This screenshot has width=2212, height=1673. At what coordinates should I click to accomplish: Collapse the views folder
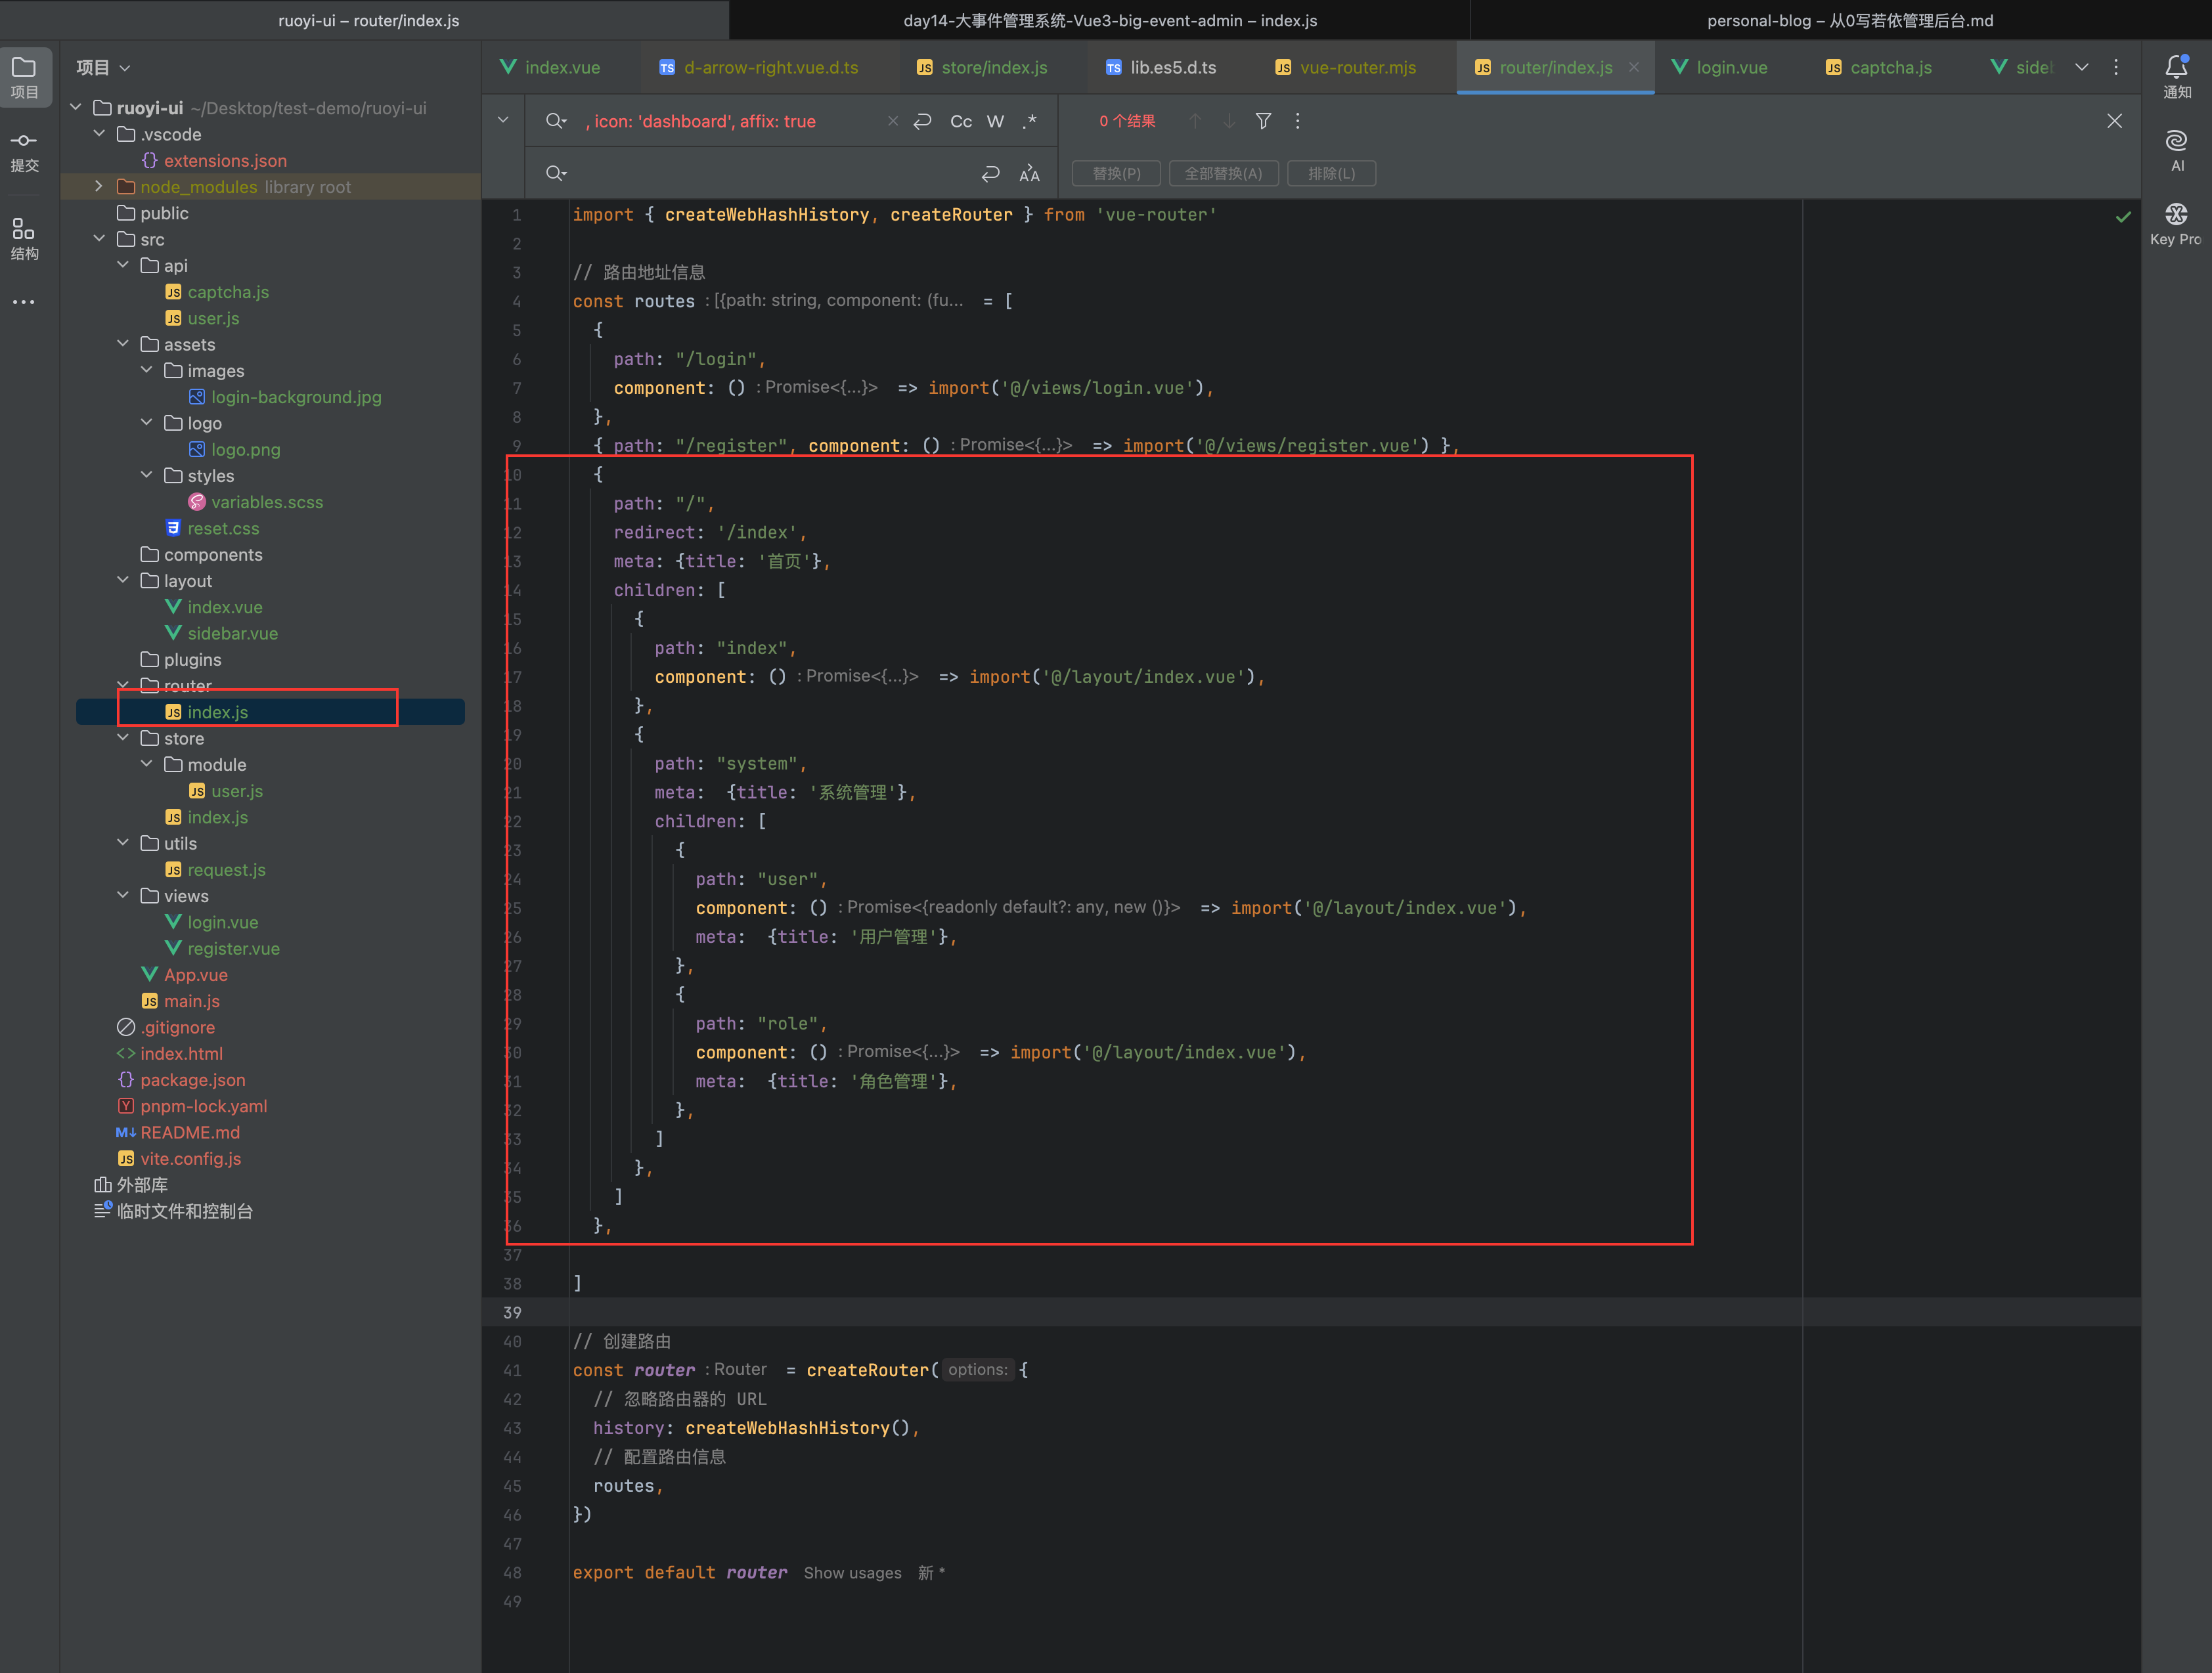tap(123, 895)
